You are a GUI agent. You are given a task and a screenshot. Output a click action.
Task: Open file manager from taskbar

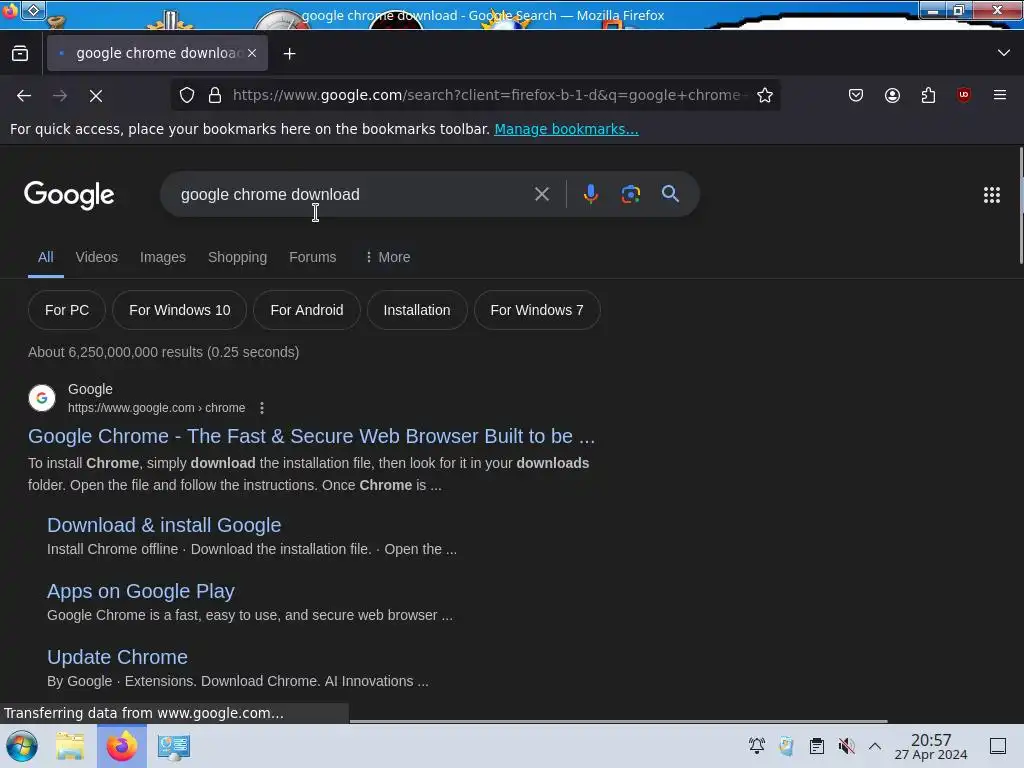pyautogui.click(x=70, y=746)
